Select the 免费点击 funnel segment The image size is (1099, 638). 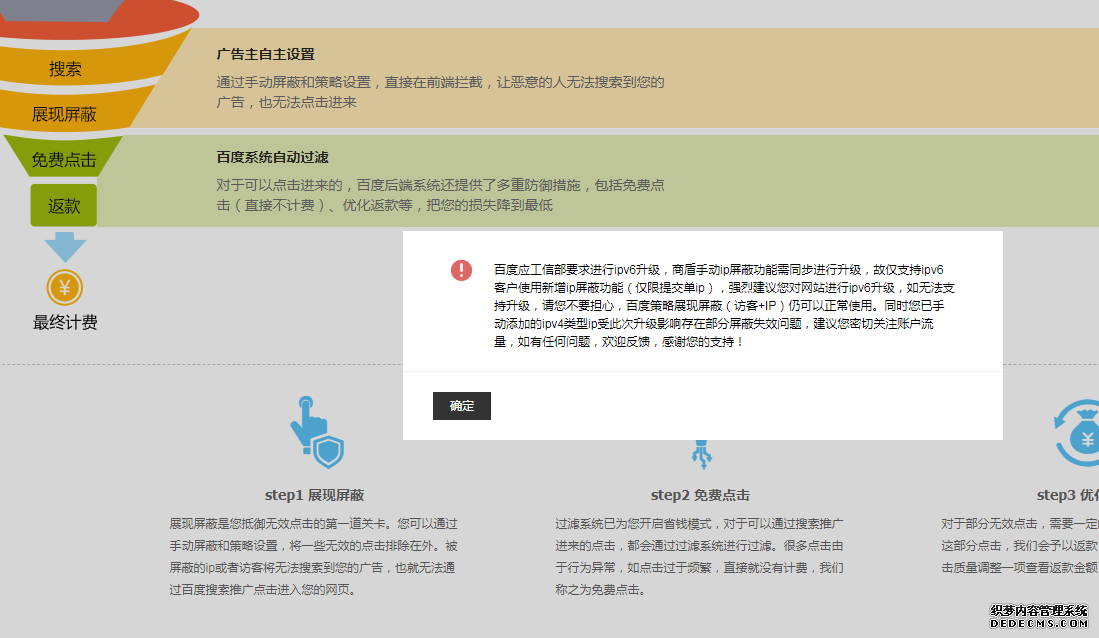64,159
